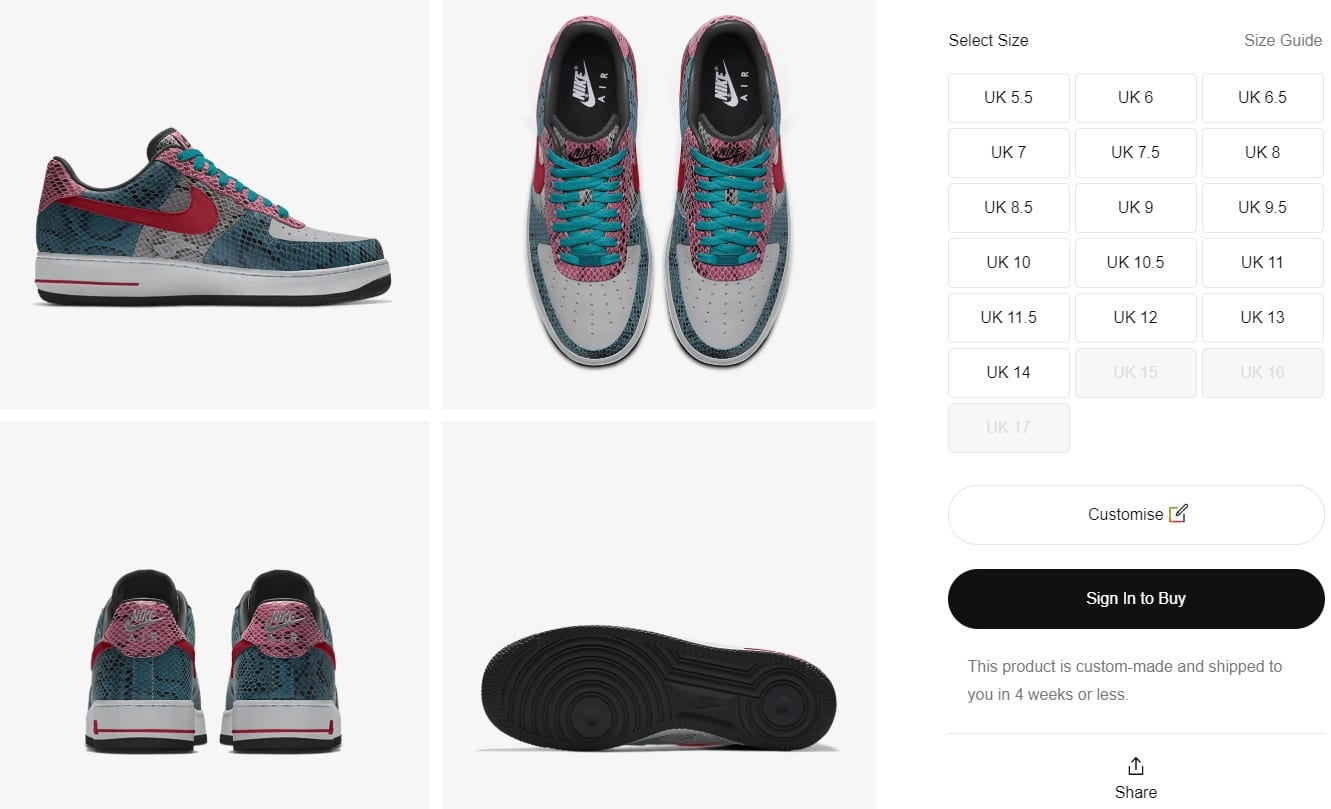Open the Customise button
Image resolution: width=1331 pixels, height=809 pixels.
pyautogui.click(x=1136, y=515)
